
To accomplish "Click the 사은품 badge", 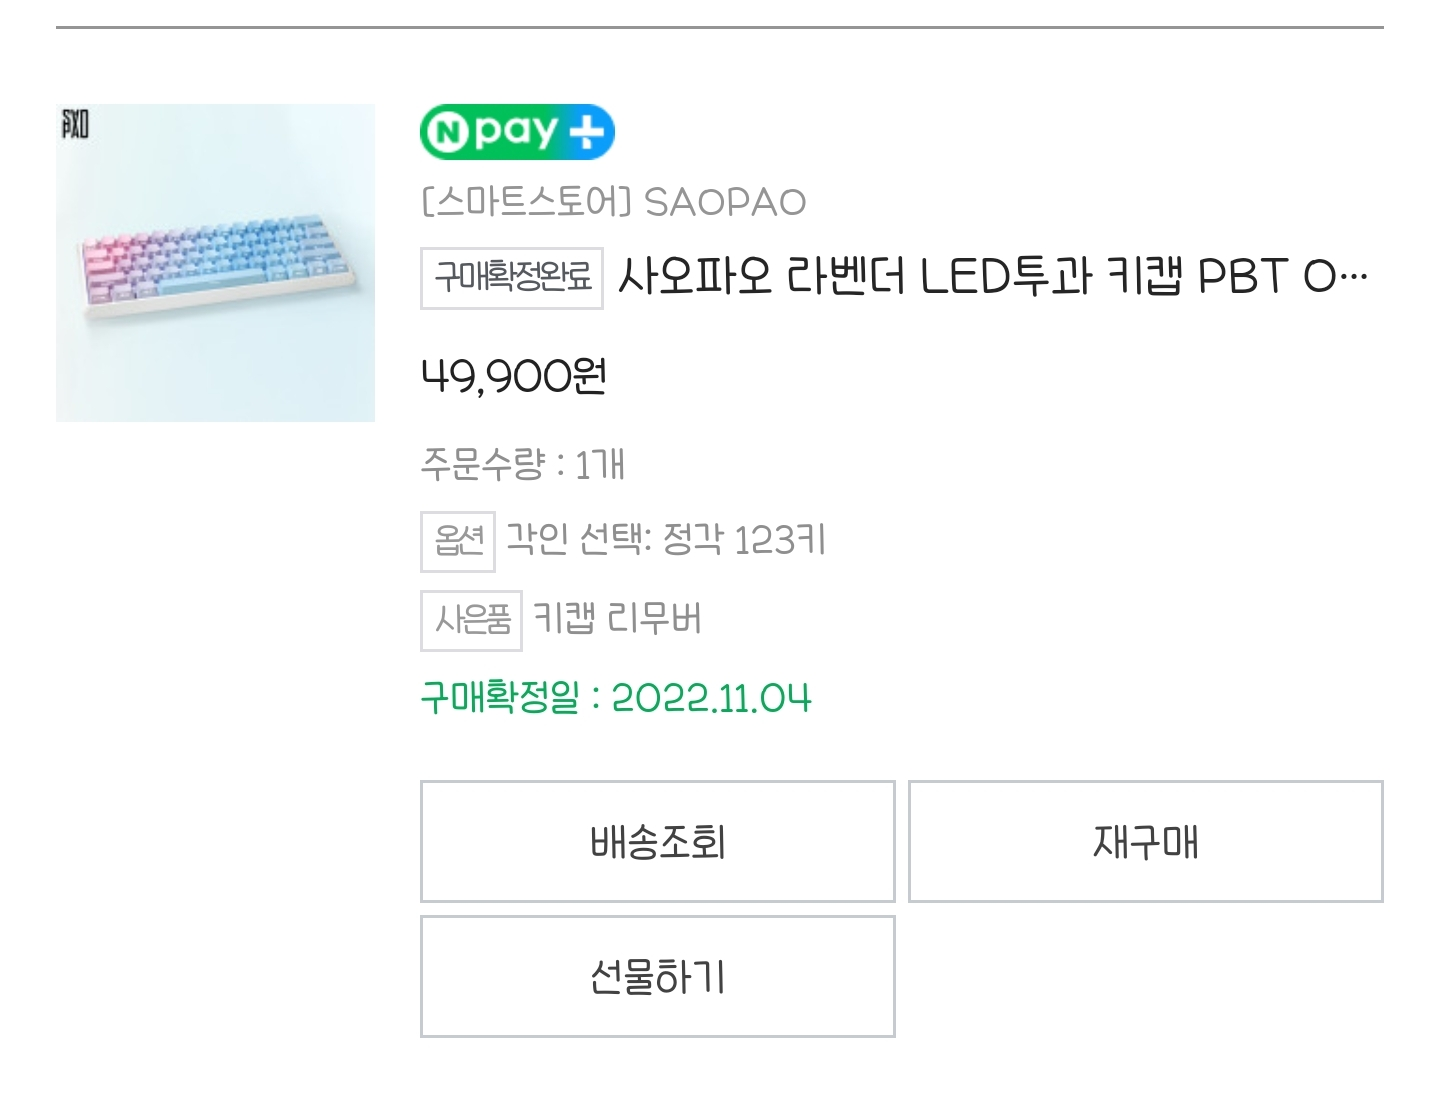I will [471, 620].
